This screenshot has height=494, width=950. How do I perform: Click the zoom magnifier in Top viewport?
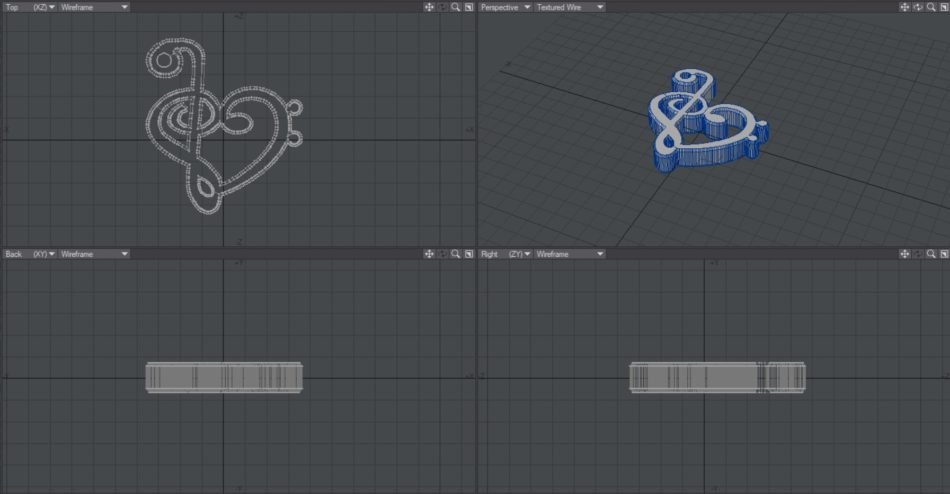455,7
